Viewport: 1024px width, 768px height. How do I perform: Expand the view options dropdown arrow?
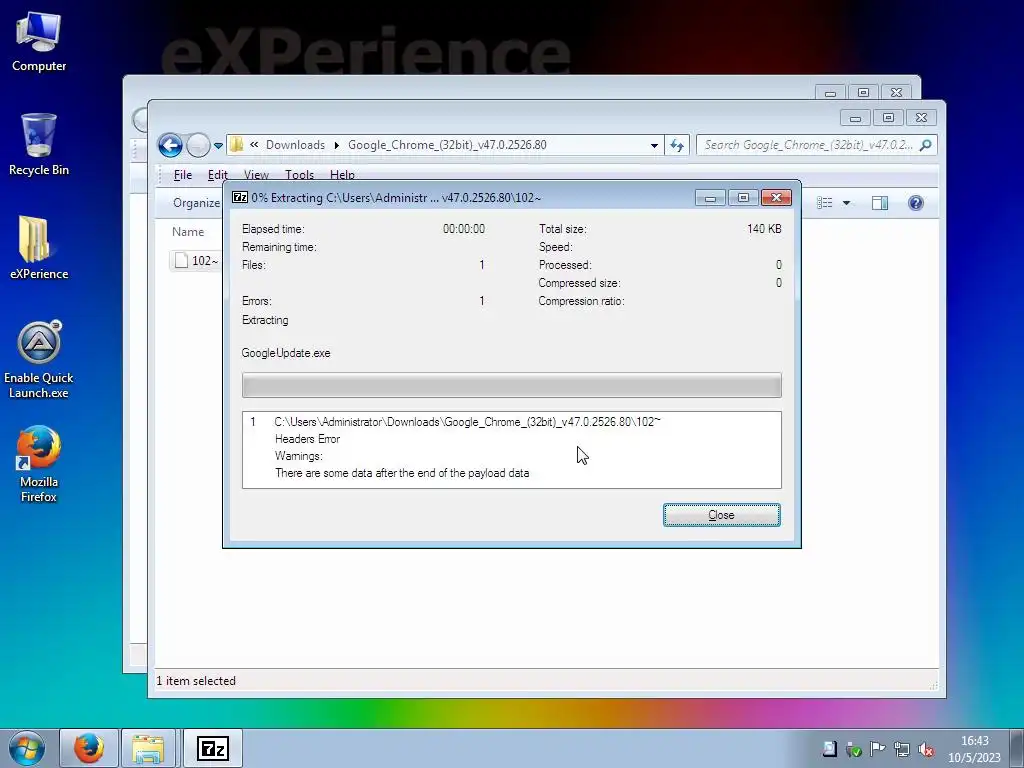click(846, 203)
